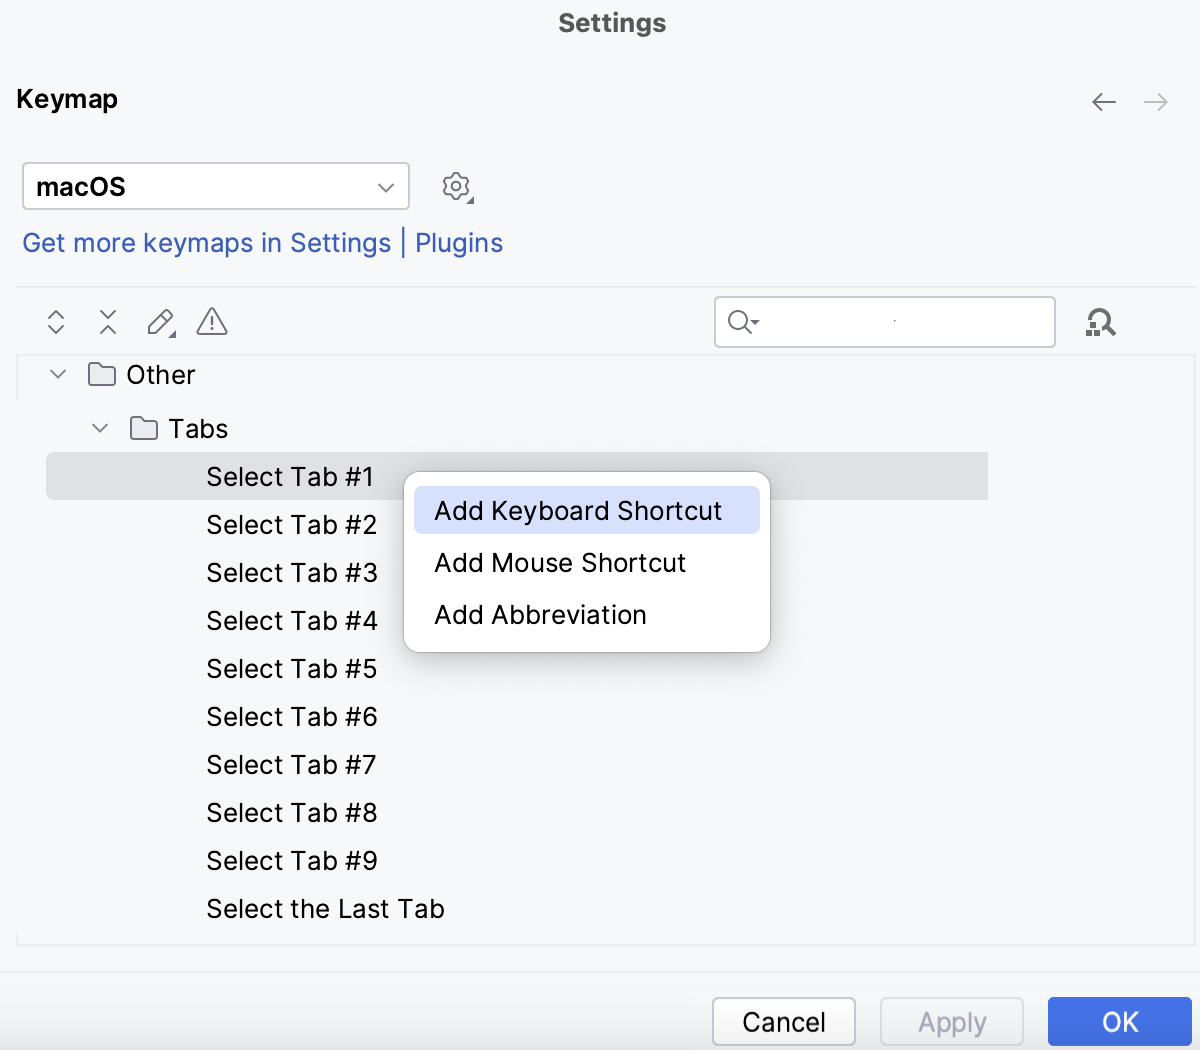The height and width of the screenshot is (1050, 1200).
Task: Collapse all items in the keymap tree
Action: [107, 322]
